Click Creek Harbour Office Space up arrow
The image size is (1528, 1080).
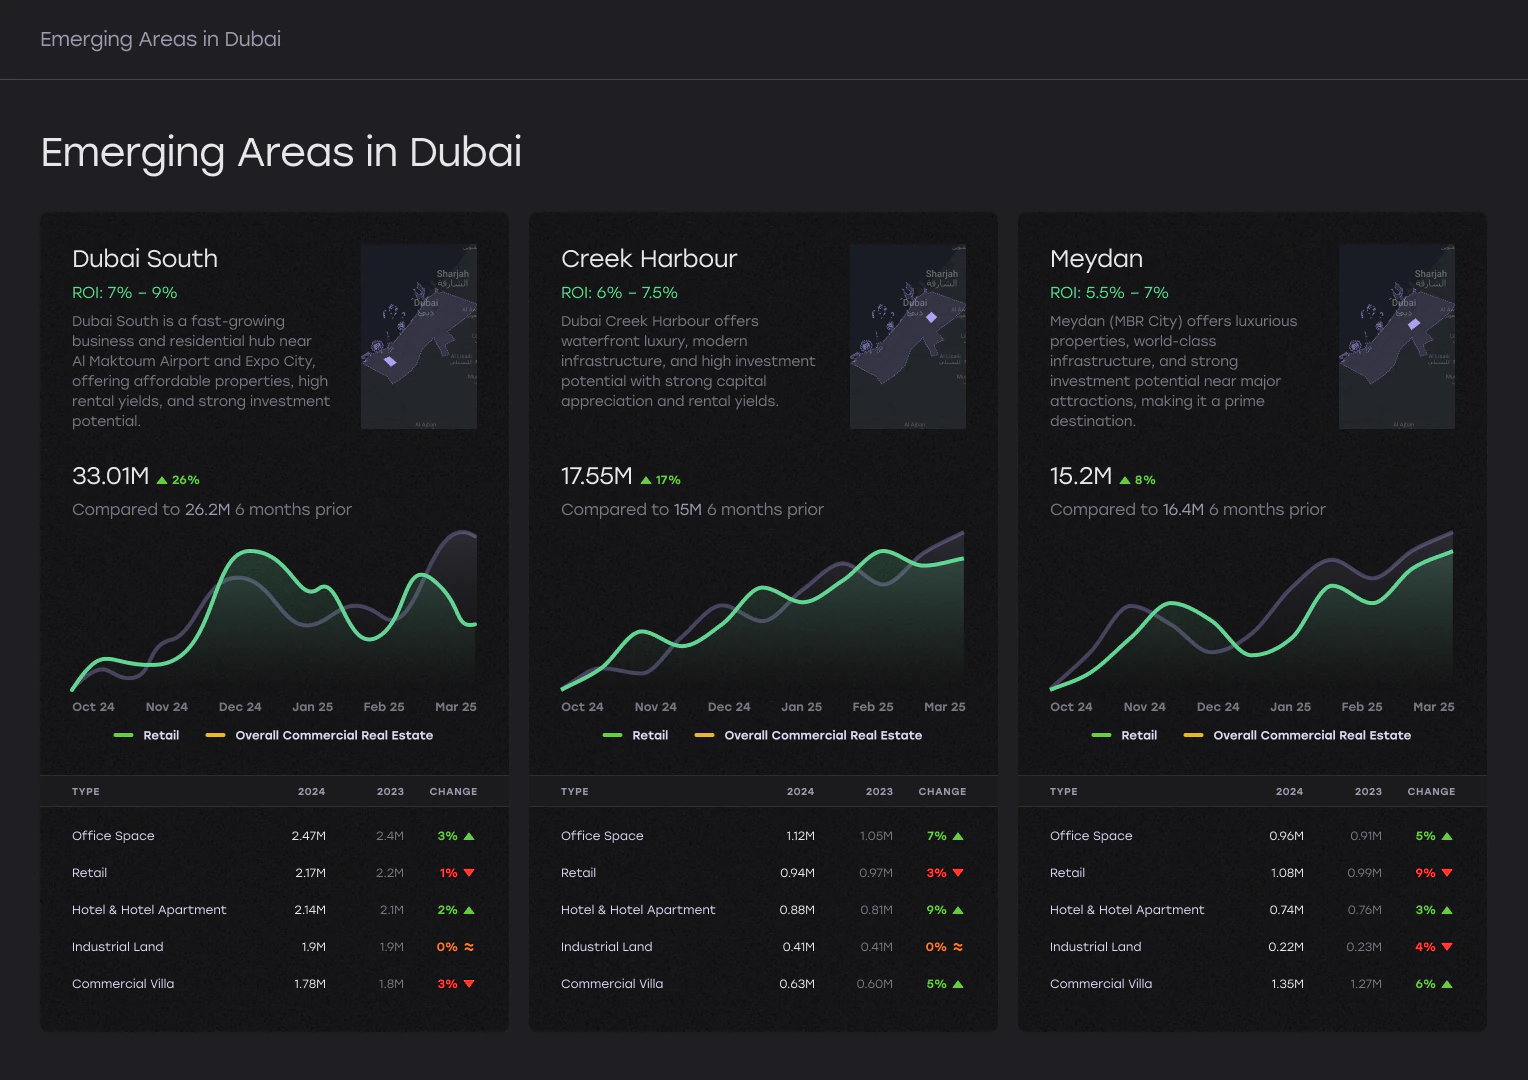coord(958,836)
